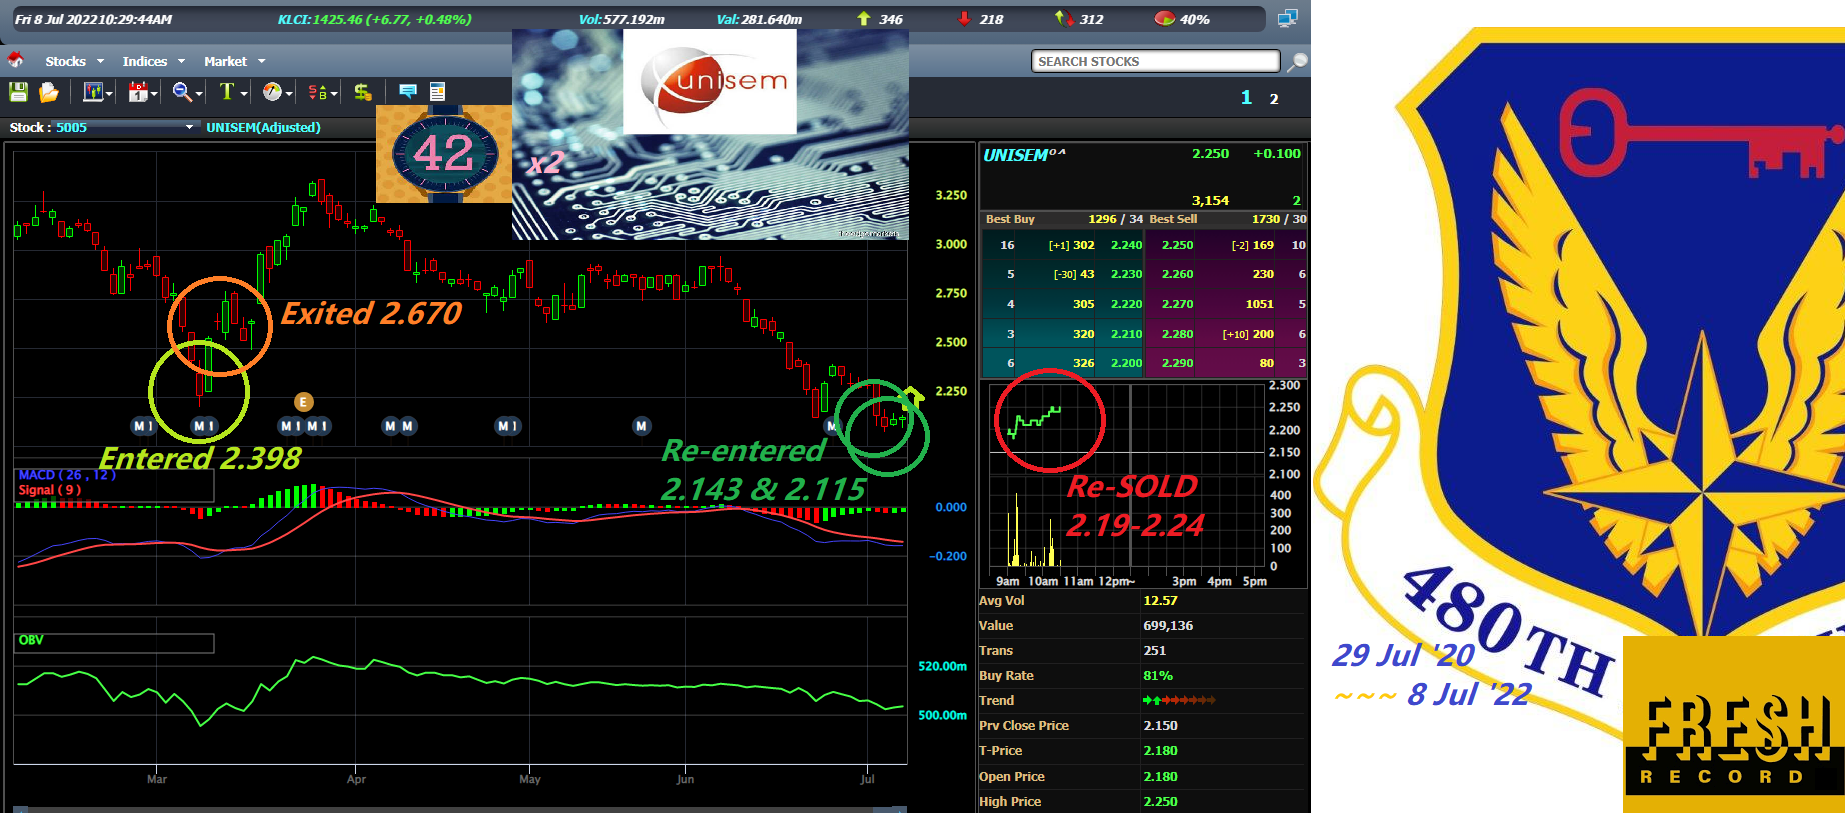
Task: Expand the Stocks menu arrow
Action: [x=100, y=61]
